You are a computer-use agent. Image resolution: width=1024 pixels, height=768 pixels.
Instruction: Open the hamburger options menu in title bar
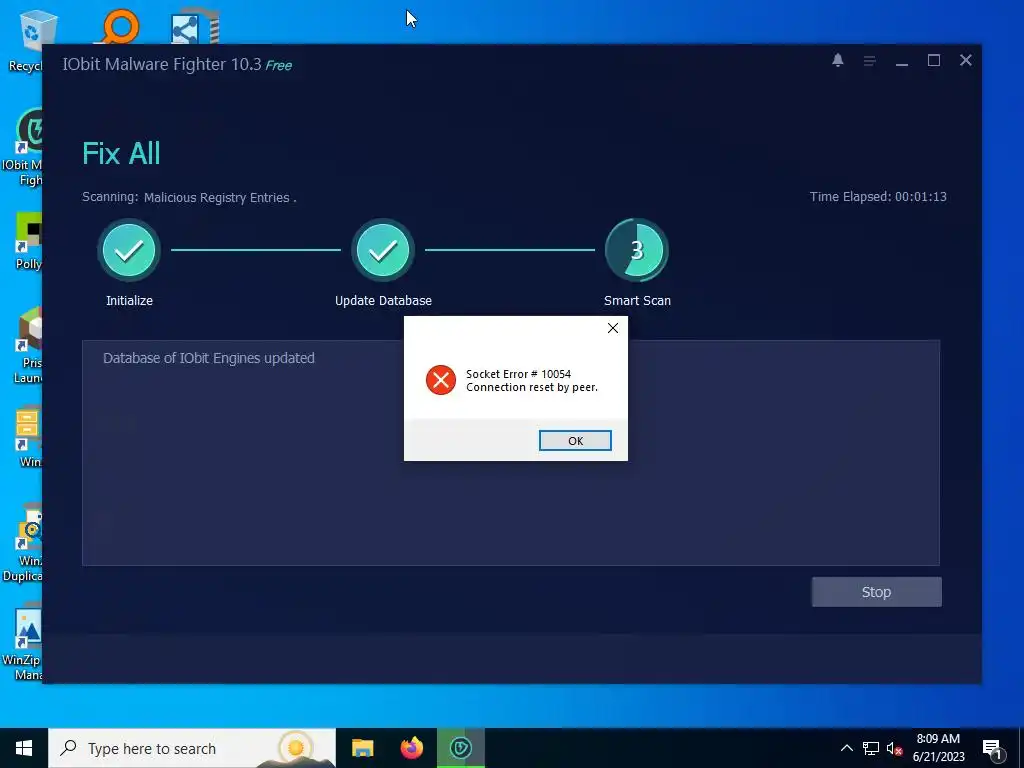(x=869, y=61)
